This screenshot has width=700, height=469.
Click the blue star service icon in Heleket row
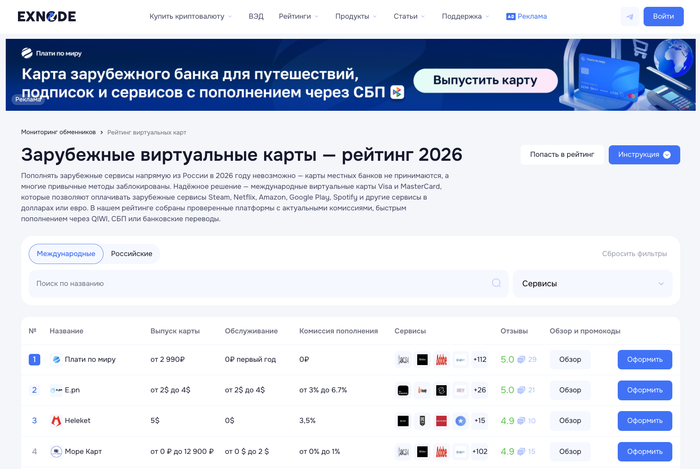[x=460, y=421]
